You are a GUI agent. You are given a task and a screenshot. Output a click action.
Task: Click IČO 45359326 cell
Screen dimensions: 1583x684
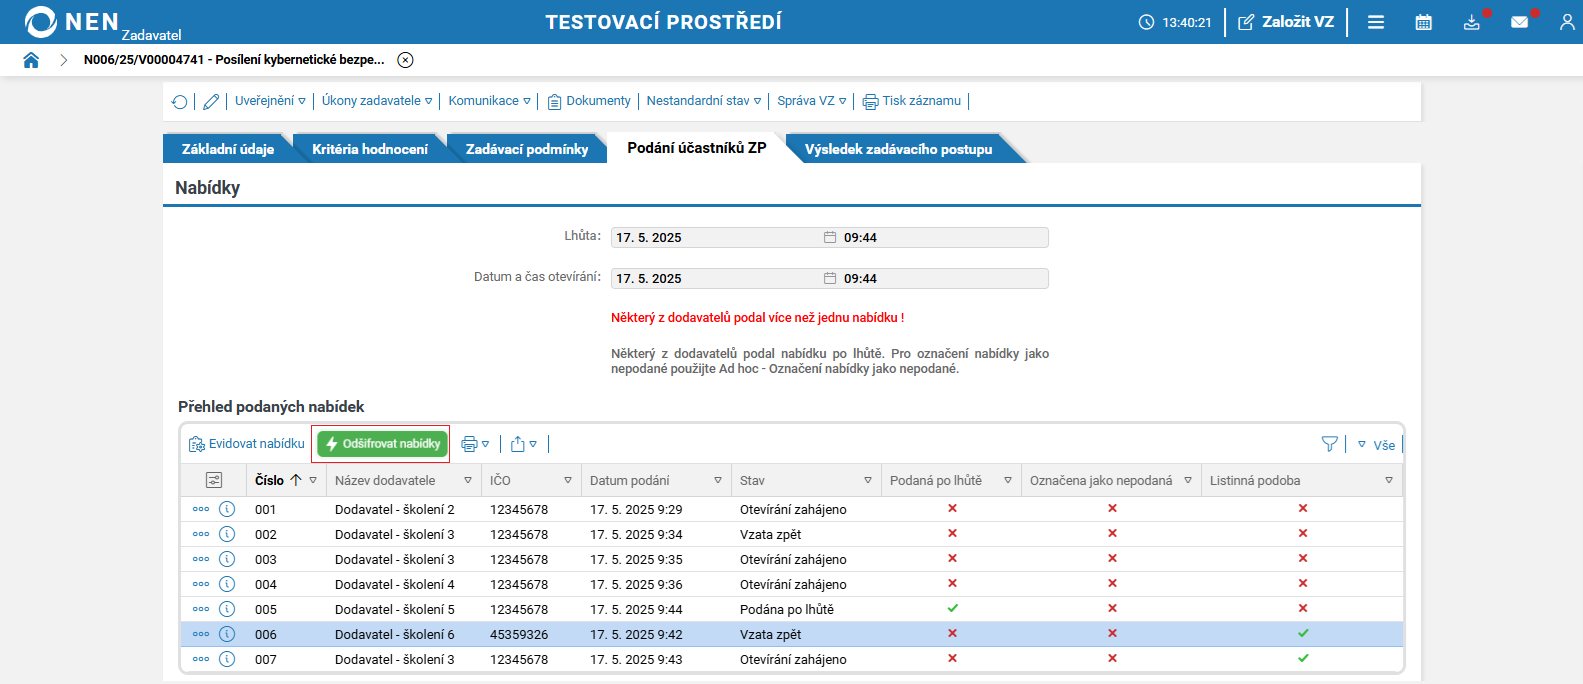[519, 634]
